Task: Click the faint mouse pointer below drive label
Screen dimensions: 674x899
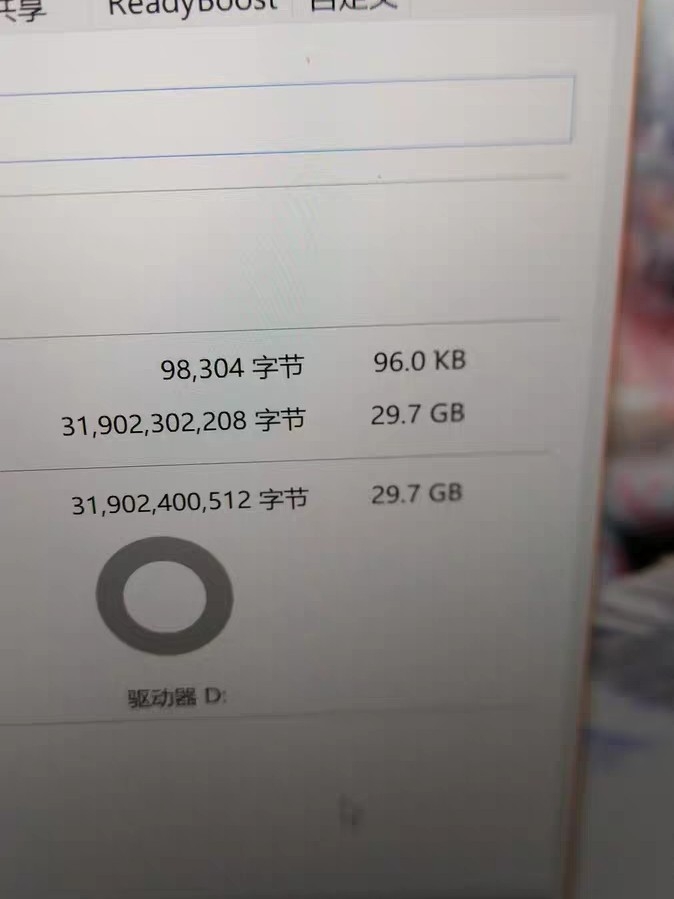Action: (x=350, y=811)
